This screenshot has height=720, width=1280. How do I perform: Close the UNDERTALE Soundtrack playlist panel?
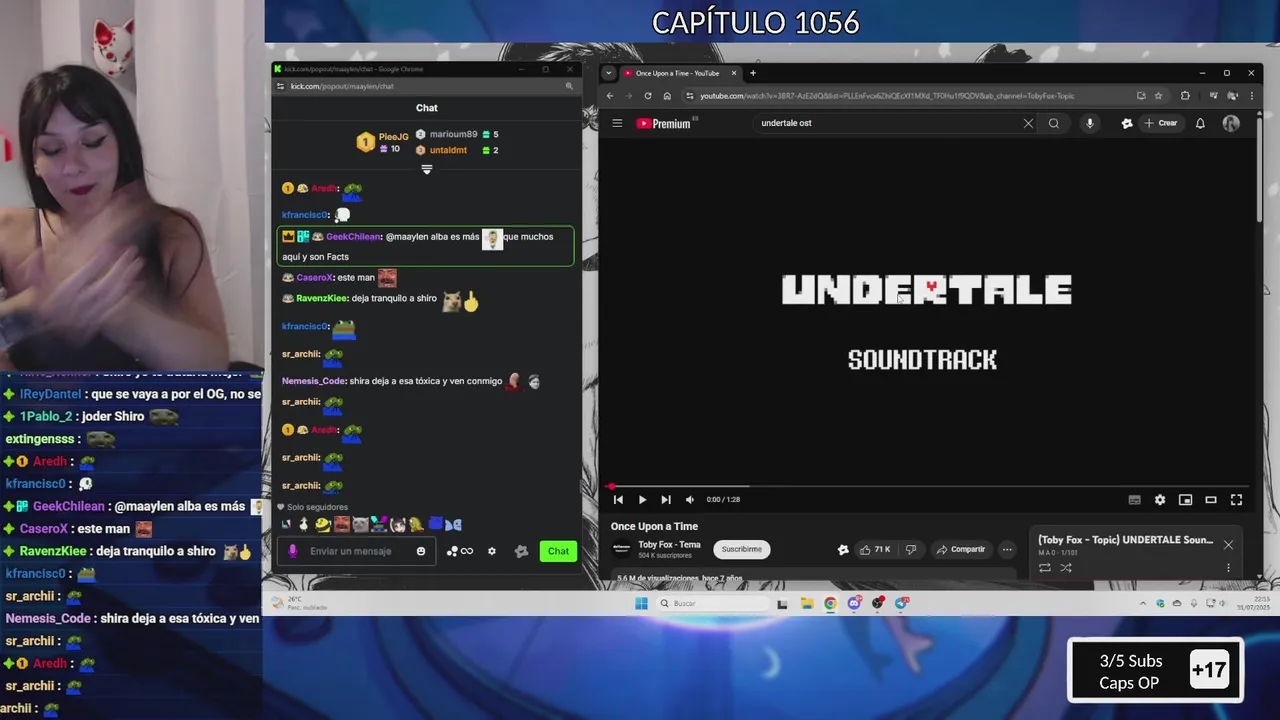[1228, 545]
